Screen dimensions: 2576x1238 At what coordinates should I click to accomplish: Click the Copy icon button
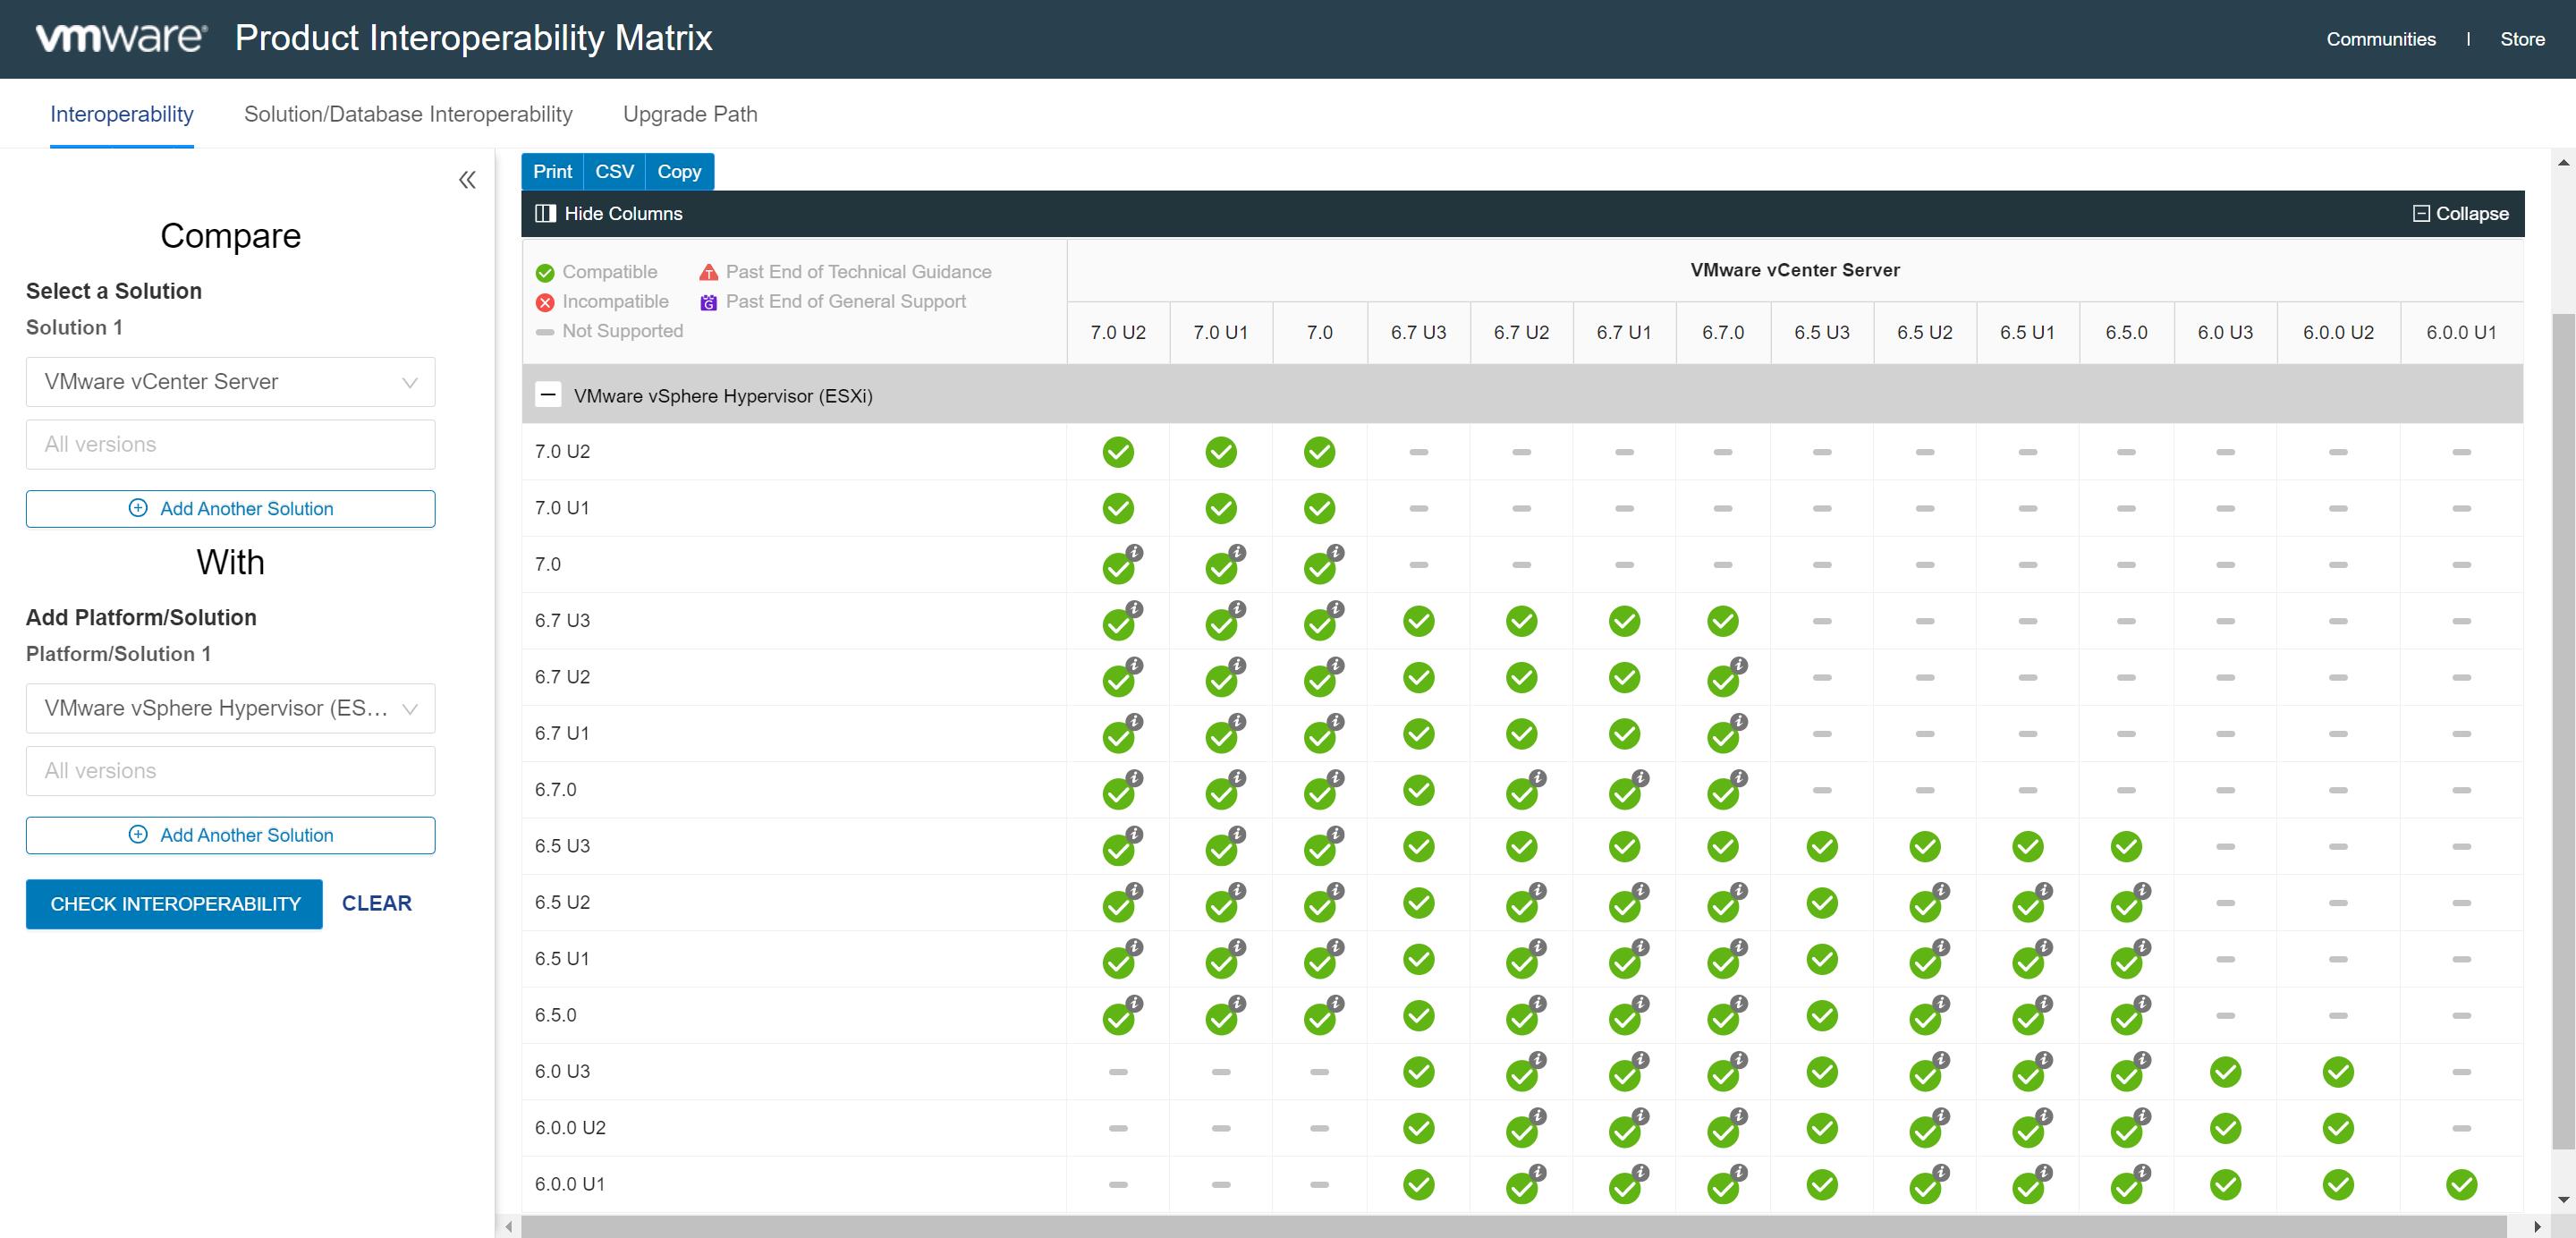pos(679,171)
